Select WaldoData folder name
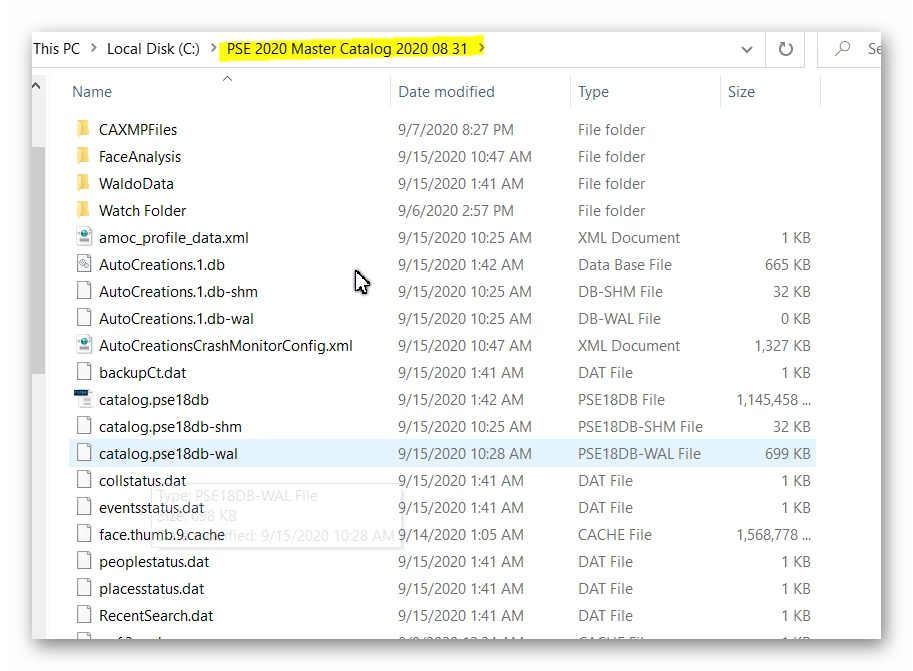Viewport: 913px width, 671px height. [136, 184]
